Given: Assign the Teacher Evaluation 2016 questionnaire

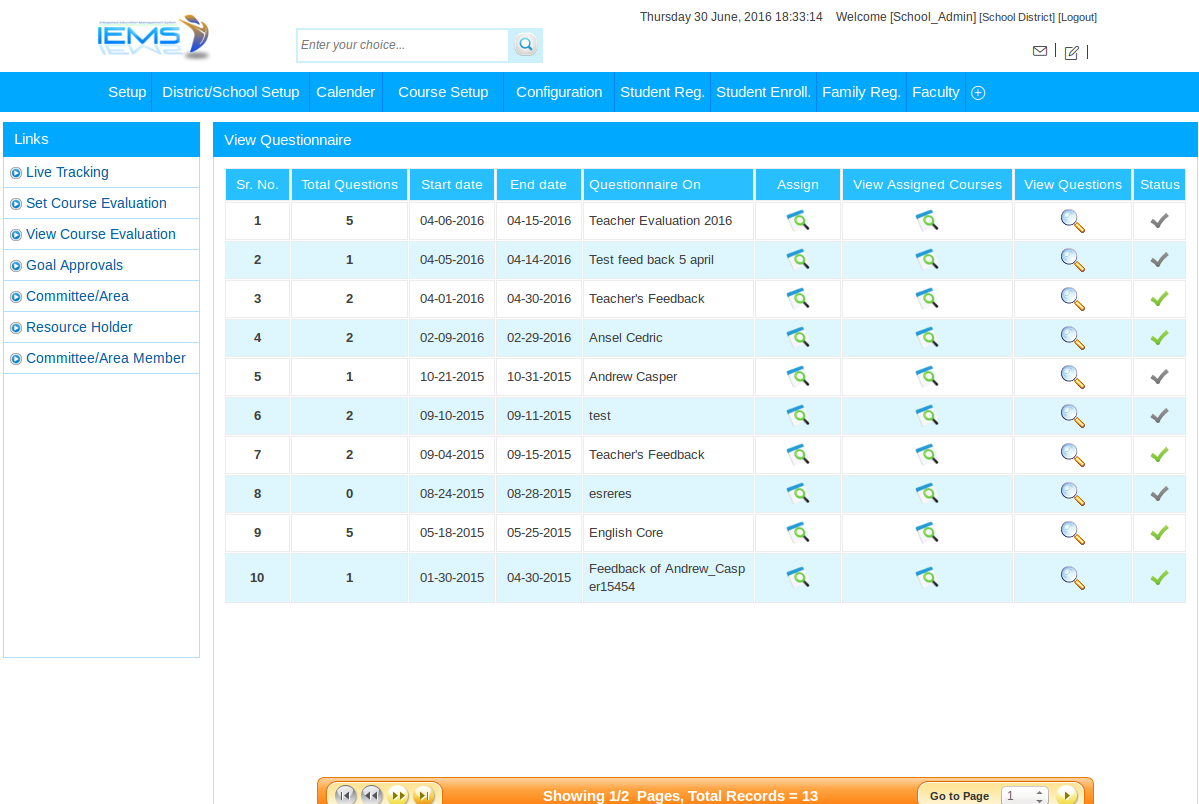Looking at the screenshot, I should click(798, 221).
